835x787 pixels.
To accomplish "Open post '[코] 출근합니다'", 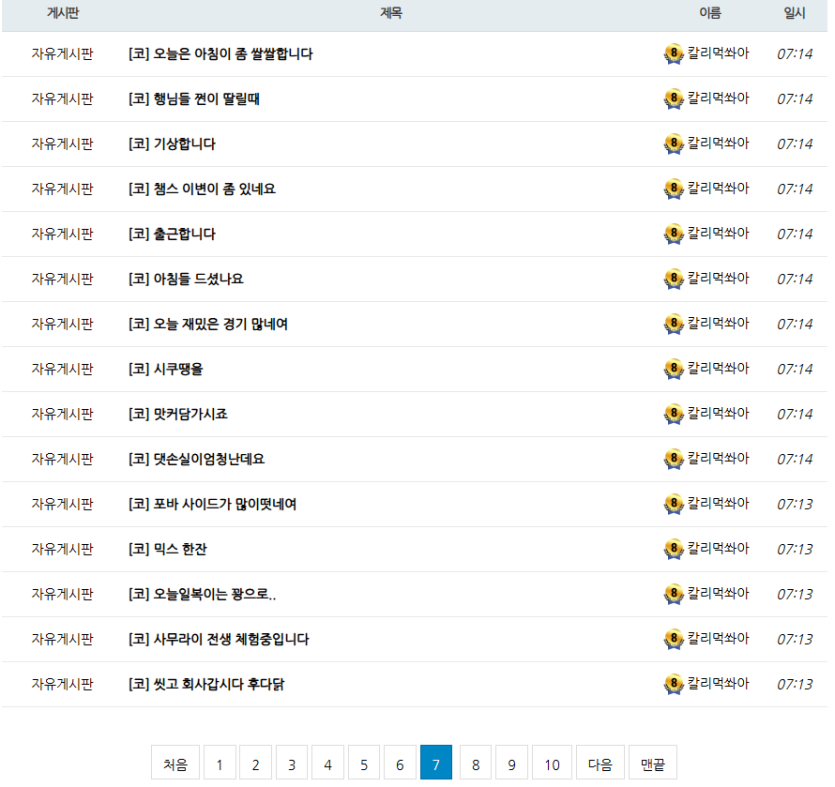I will pos(172,234).
